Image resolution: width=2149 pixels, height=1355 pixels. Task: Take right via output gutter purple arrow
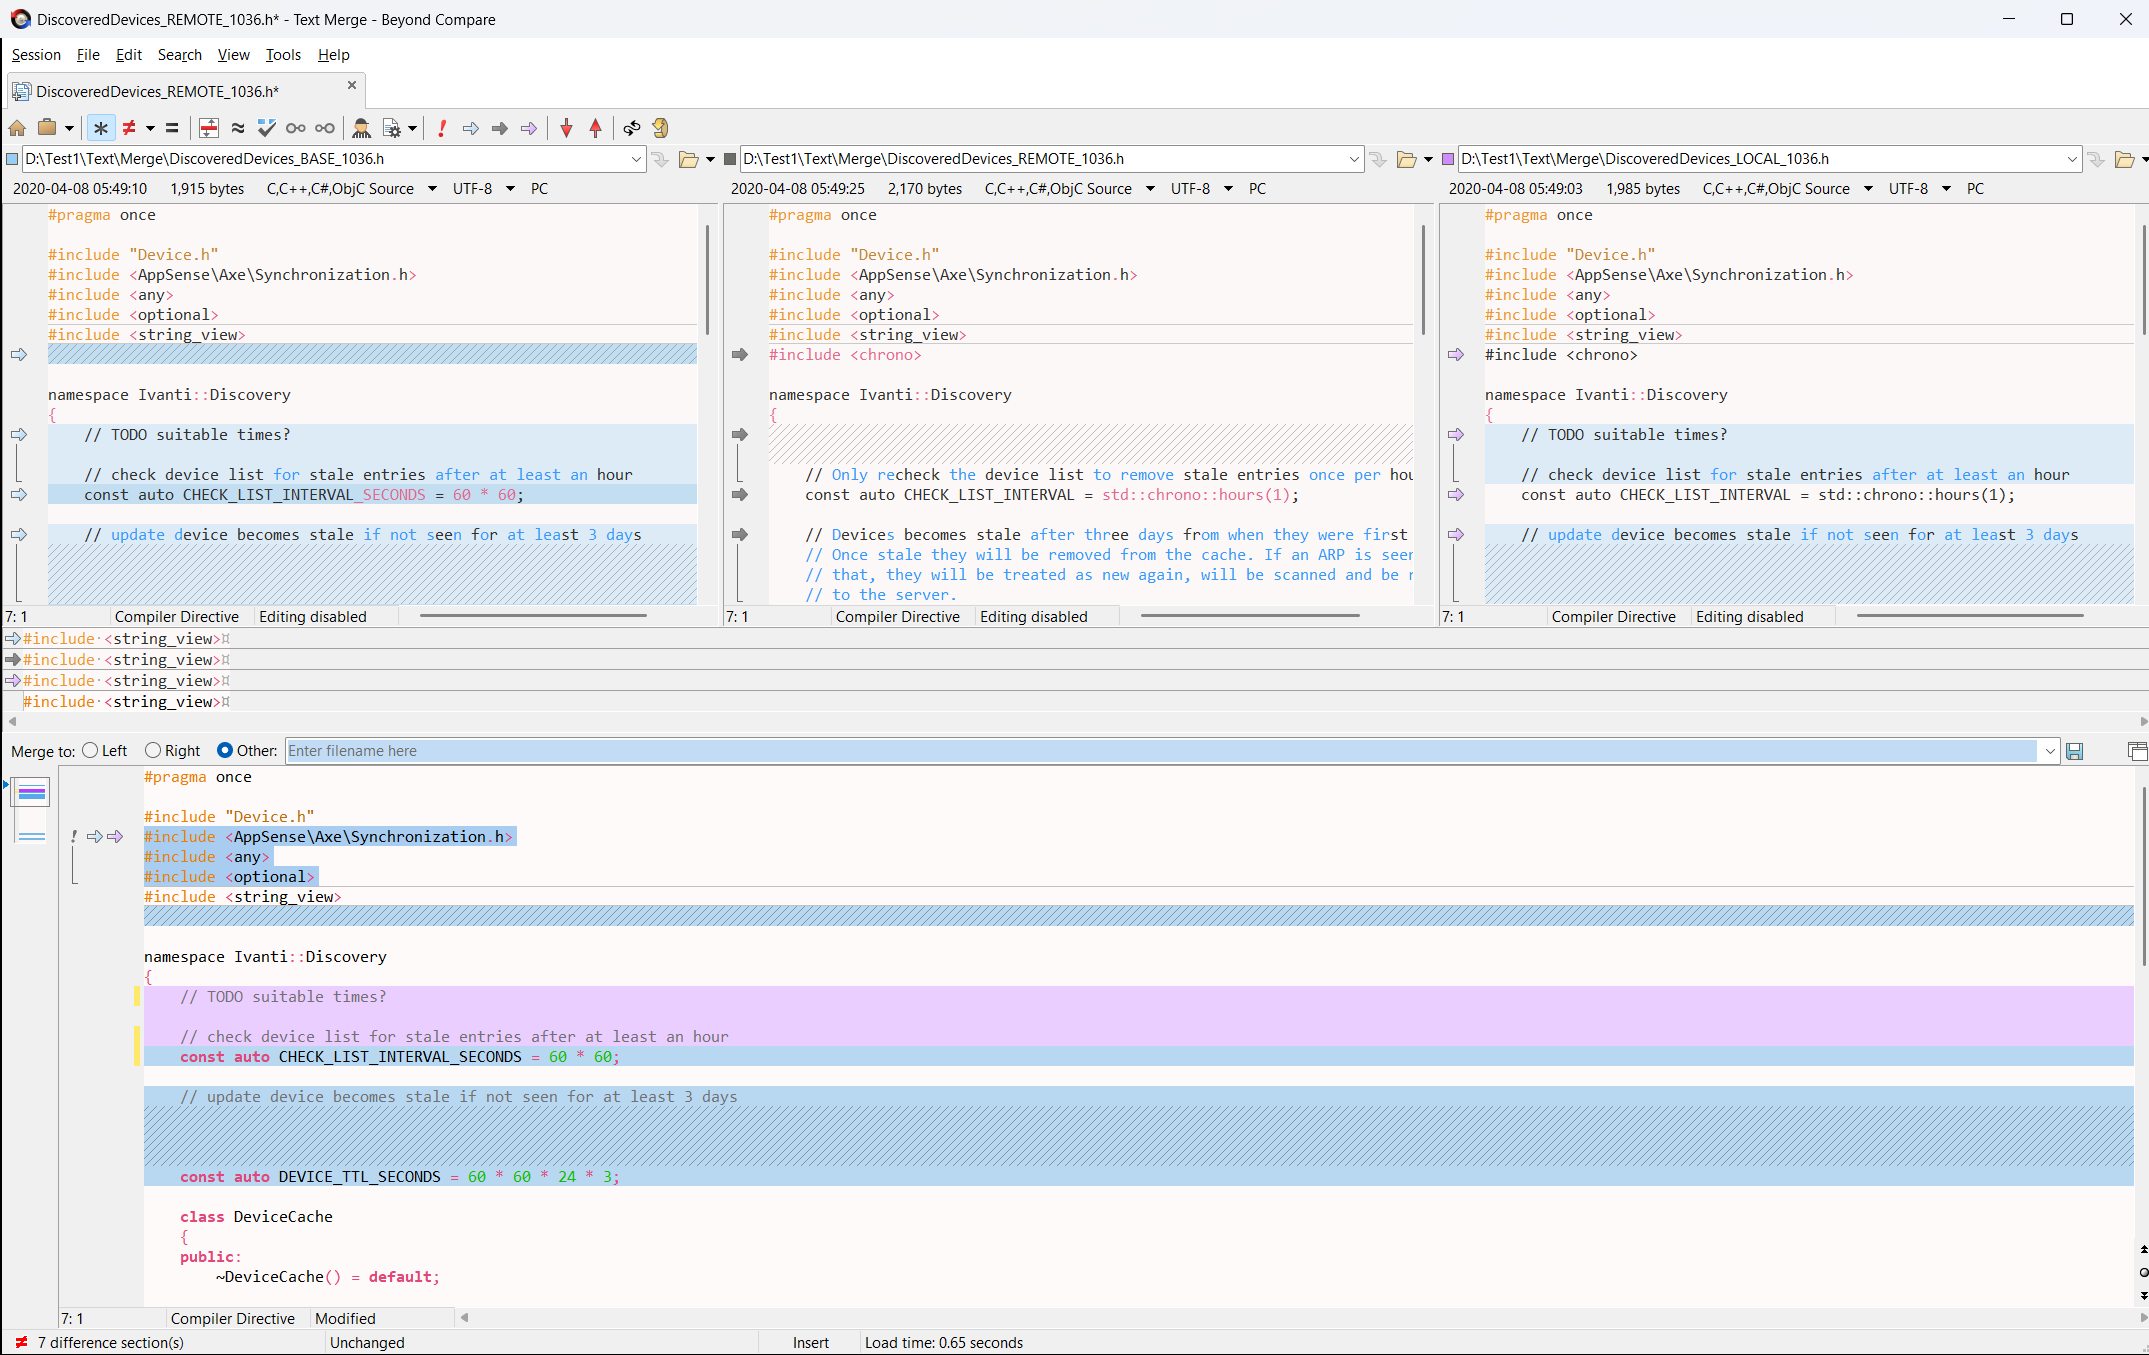click(x=115, y=837)
